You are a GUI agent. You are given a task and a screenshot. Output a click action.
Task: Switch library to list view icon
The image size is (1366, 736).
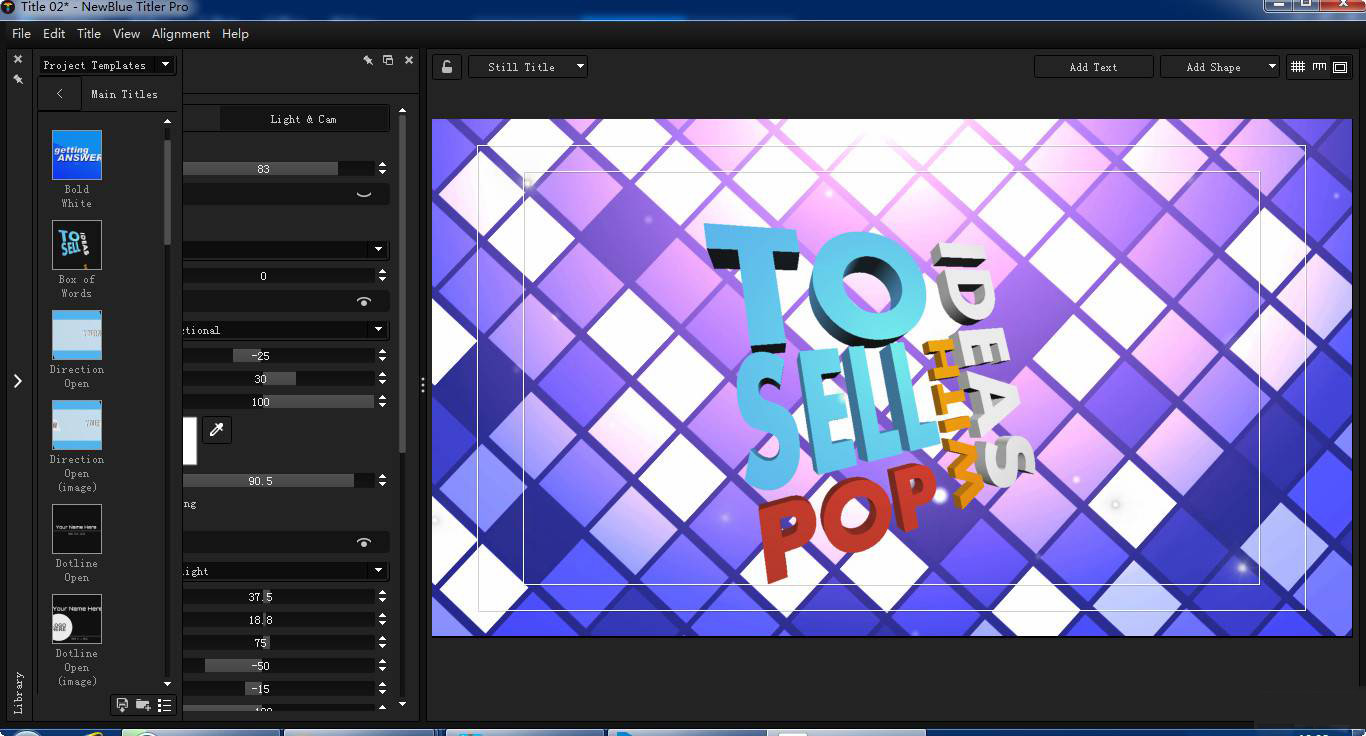pos(165,705)
